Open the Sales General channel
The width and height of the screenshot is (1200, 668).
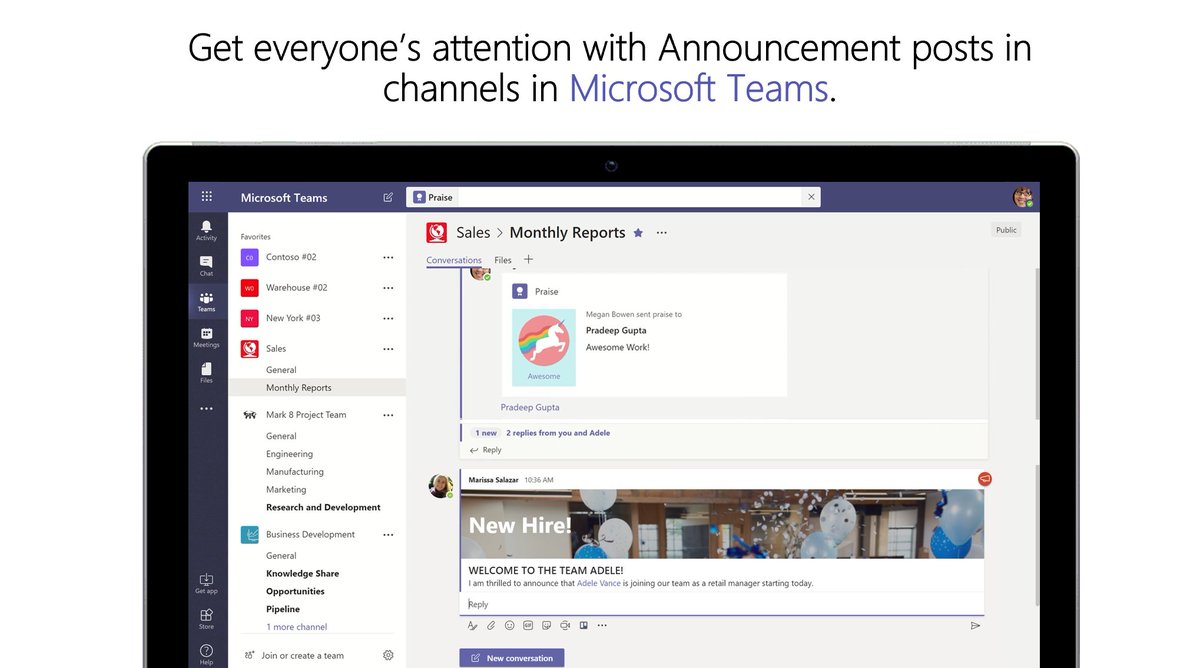(281, 370)
